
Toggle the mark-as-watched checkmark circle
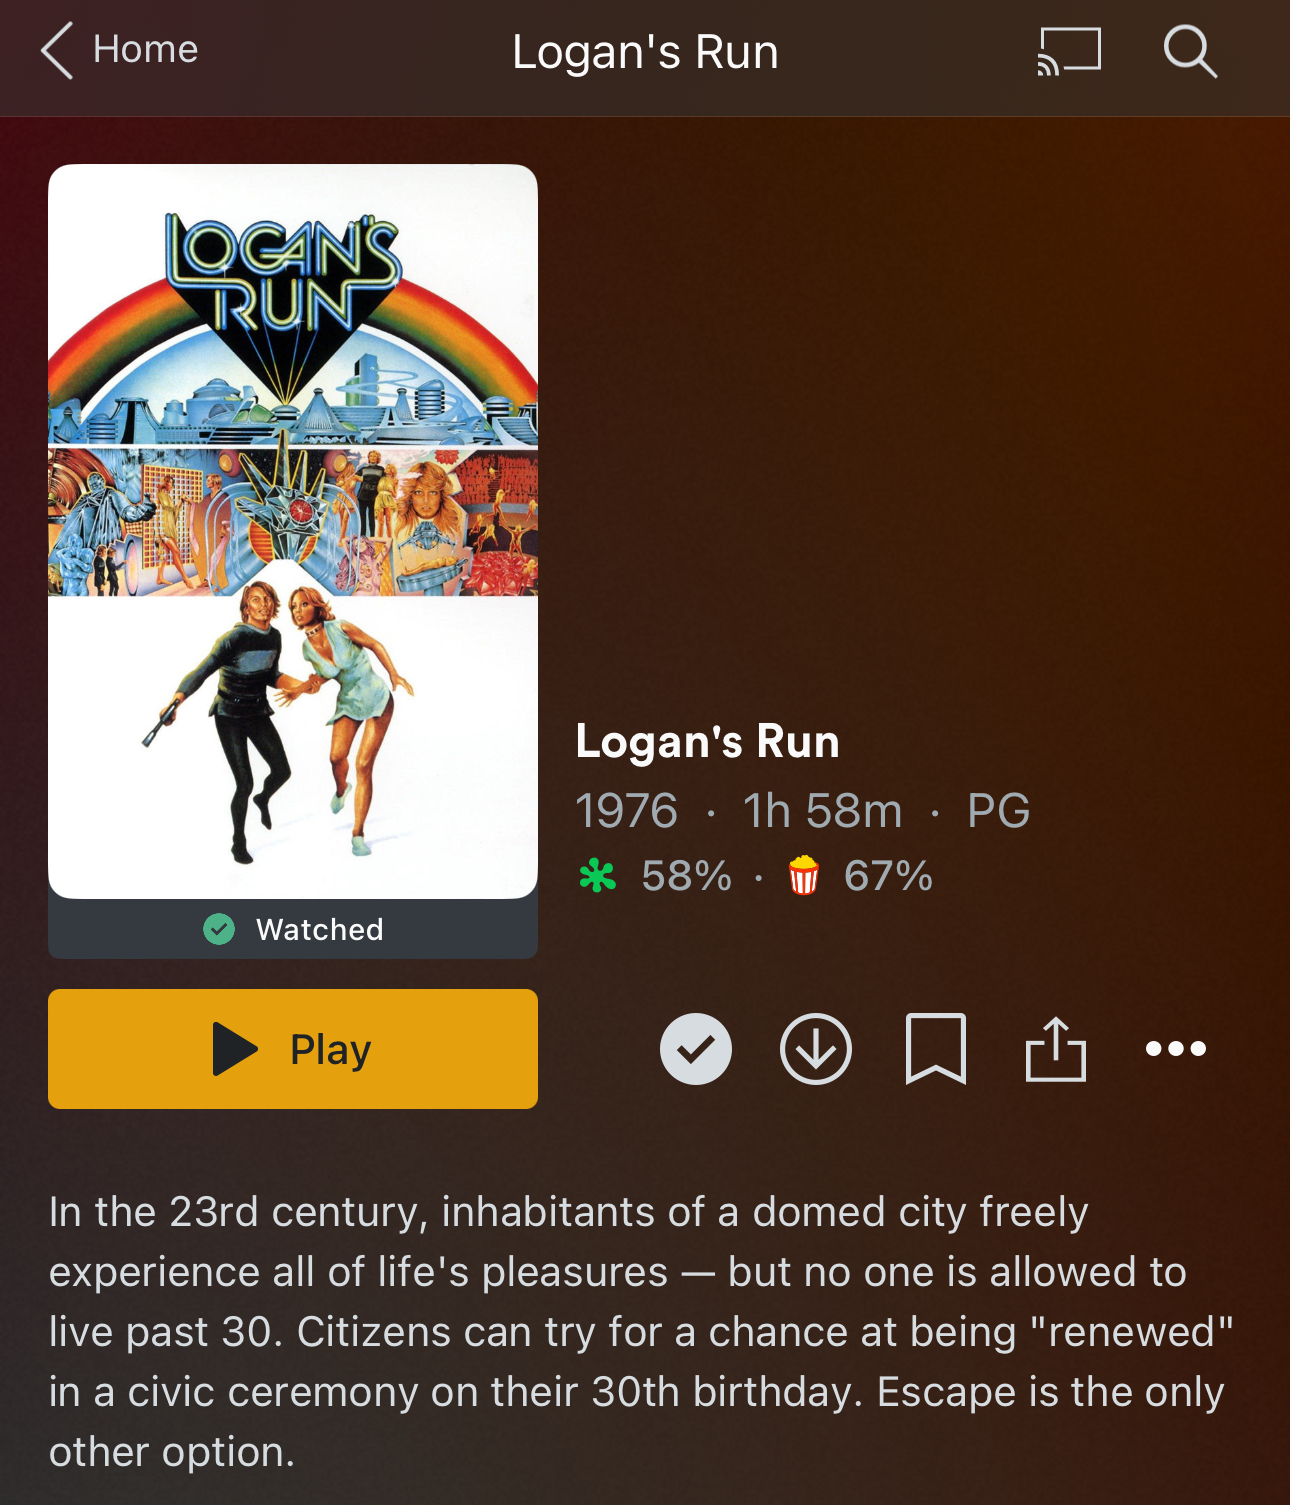(696, 1049)
